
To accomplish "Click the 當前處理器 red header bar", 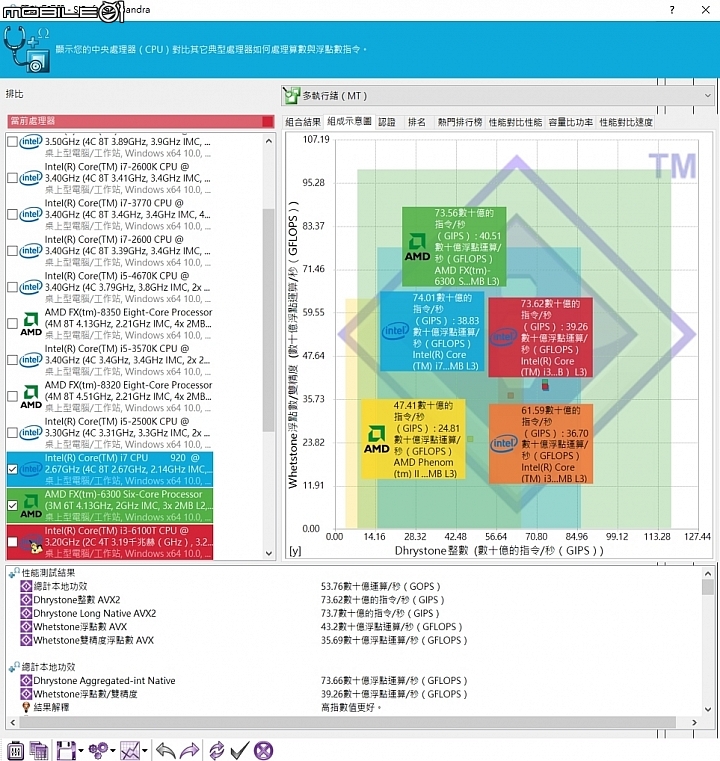I will tap(141, 121).
